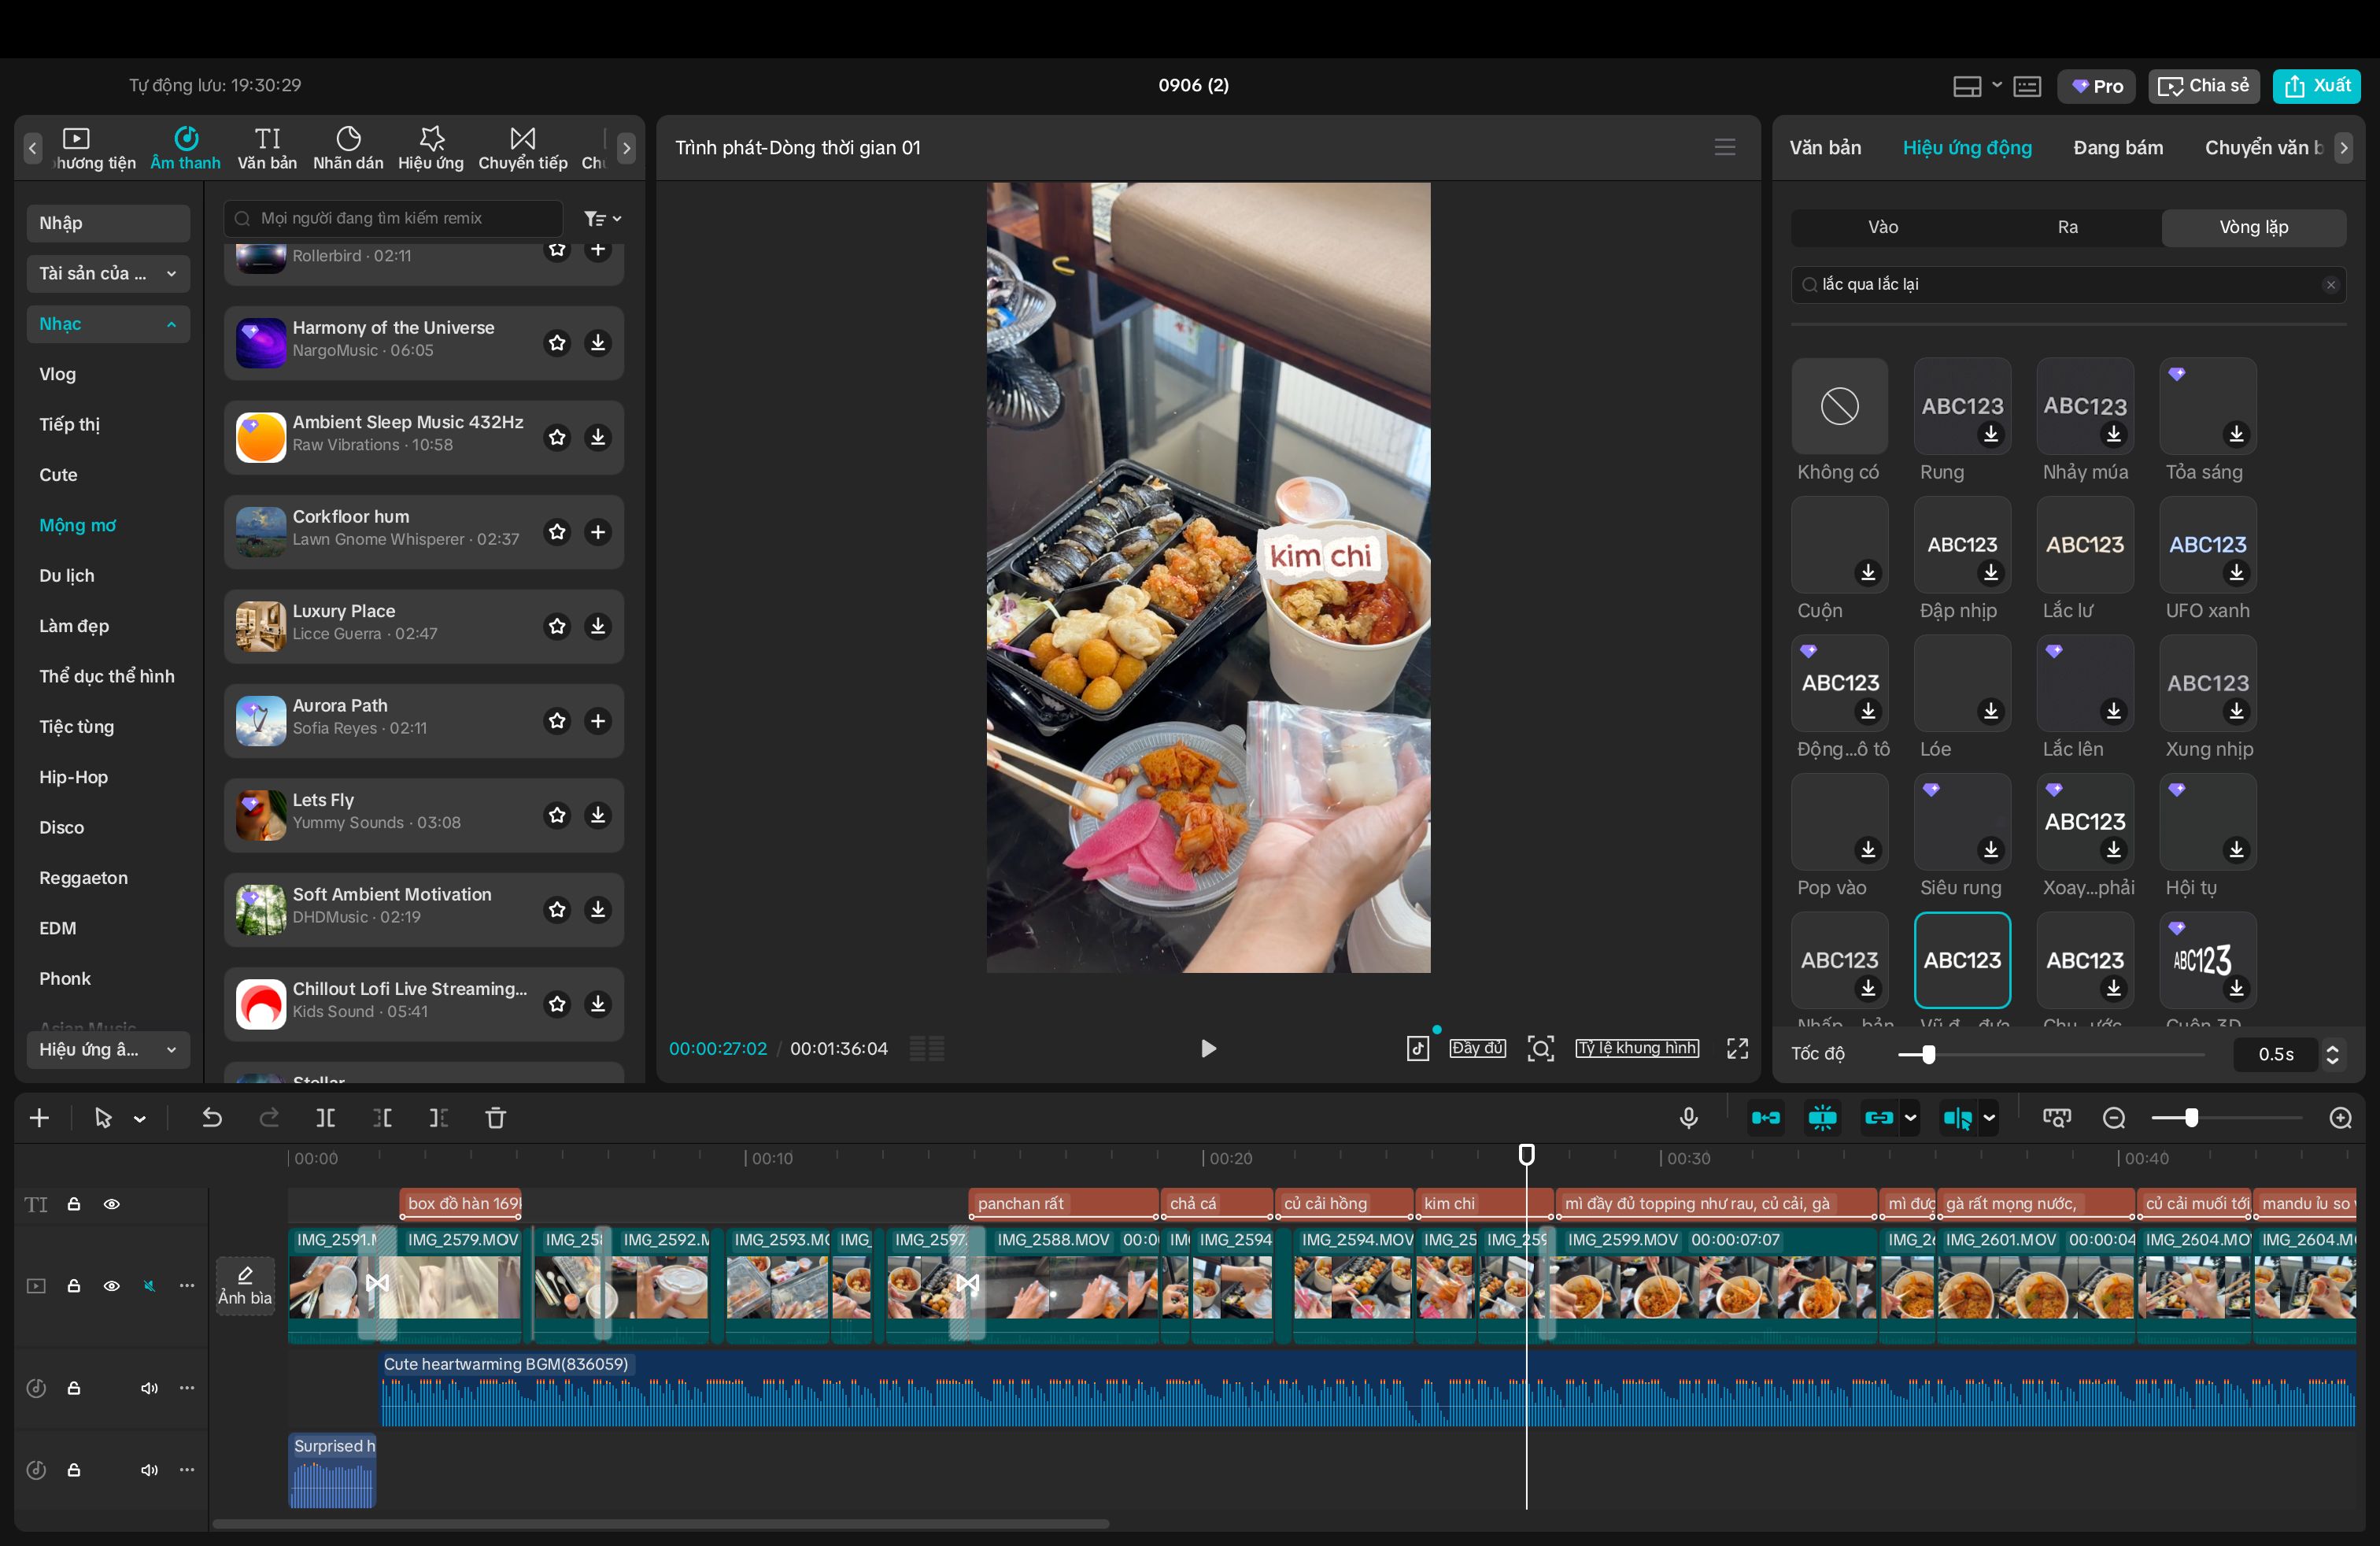The width and height of the screenshot is (2380, 1546).
Task: Open the Hiệu ứng â... dropdown
Action: (108, 1049)
